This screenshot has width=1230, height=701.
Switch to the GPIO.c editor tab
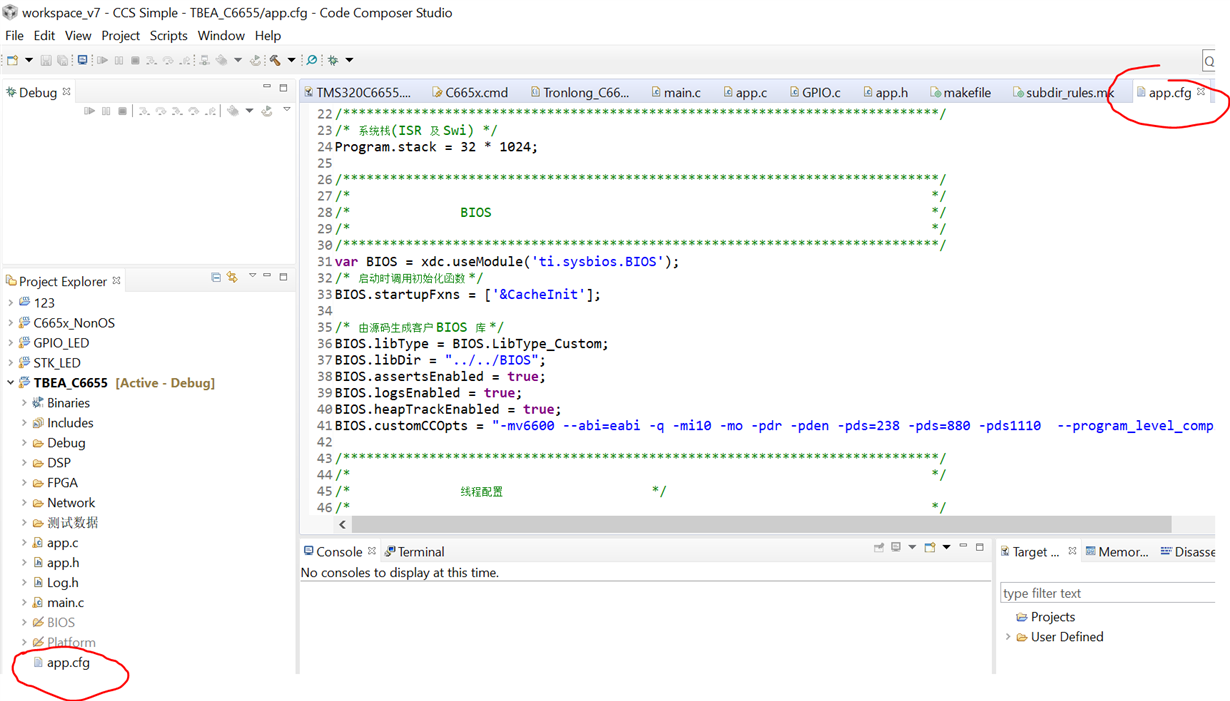[813, 92]
